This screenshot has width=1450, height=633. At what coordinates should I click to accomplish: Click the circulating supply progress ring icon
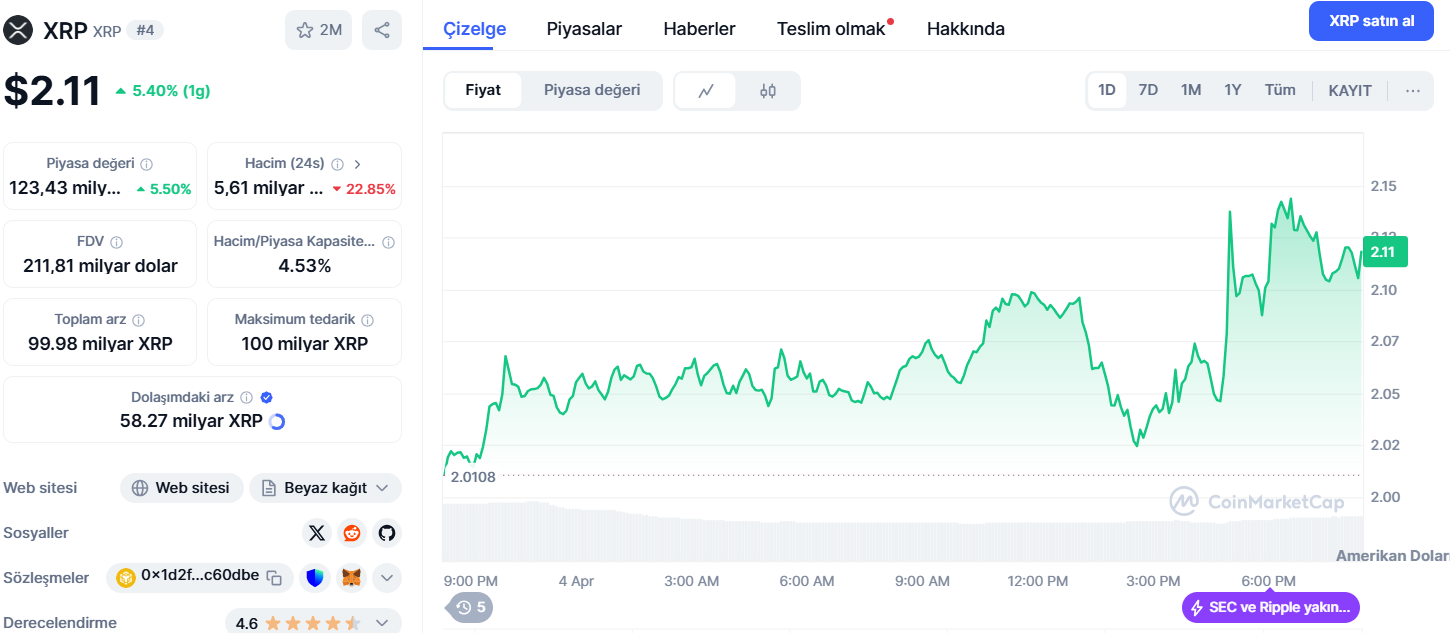tap(277, 422)
